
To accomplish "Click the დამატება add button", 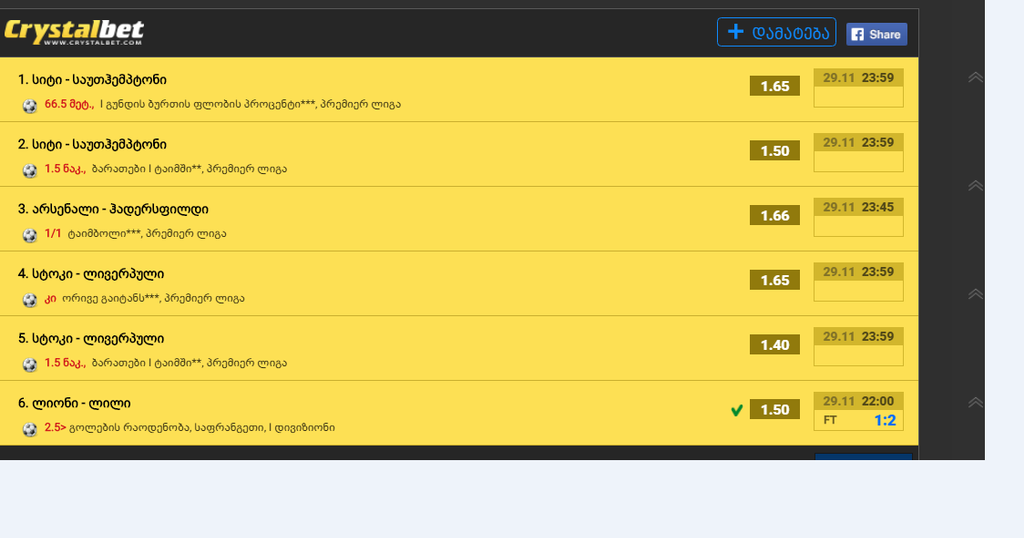I will [776, 32].
